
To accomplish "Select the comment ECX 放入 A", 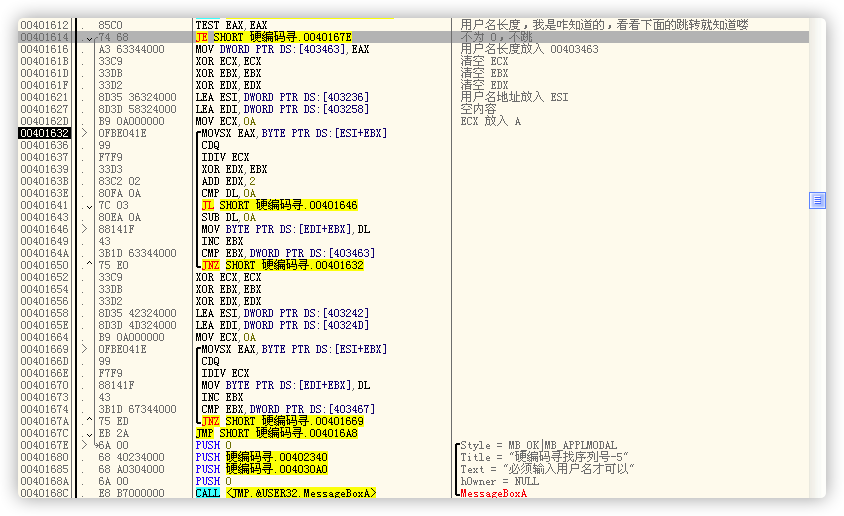I will [x=490, y=121].
